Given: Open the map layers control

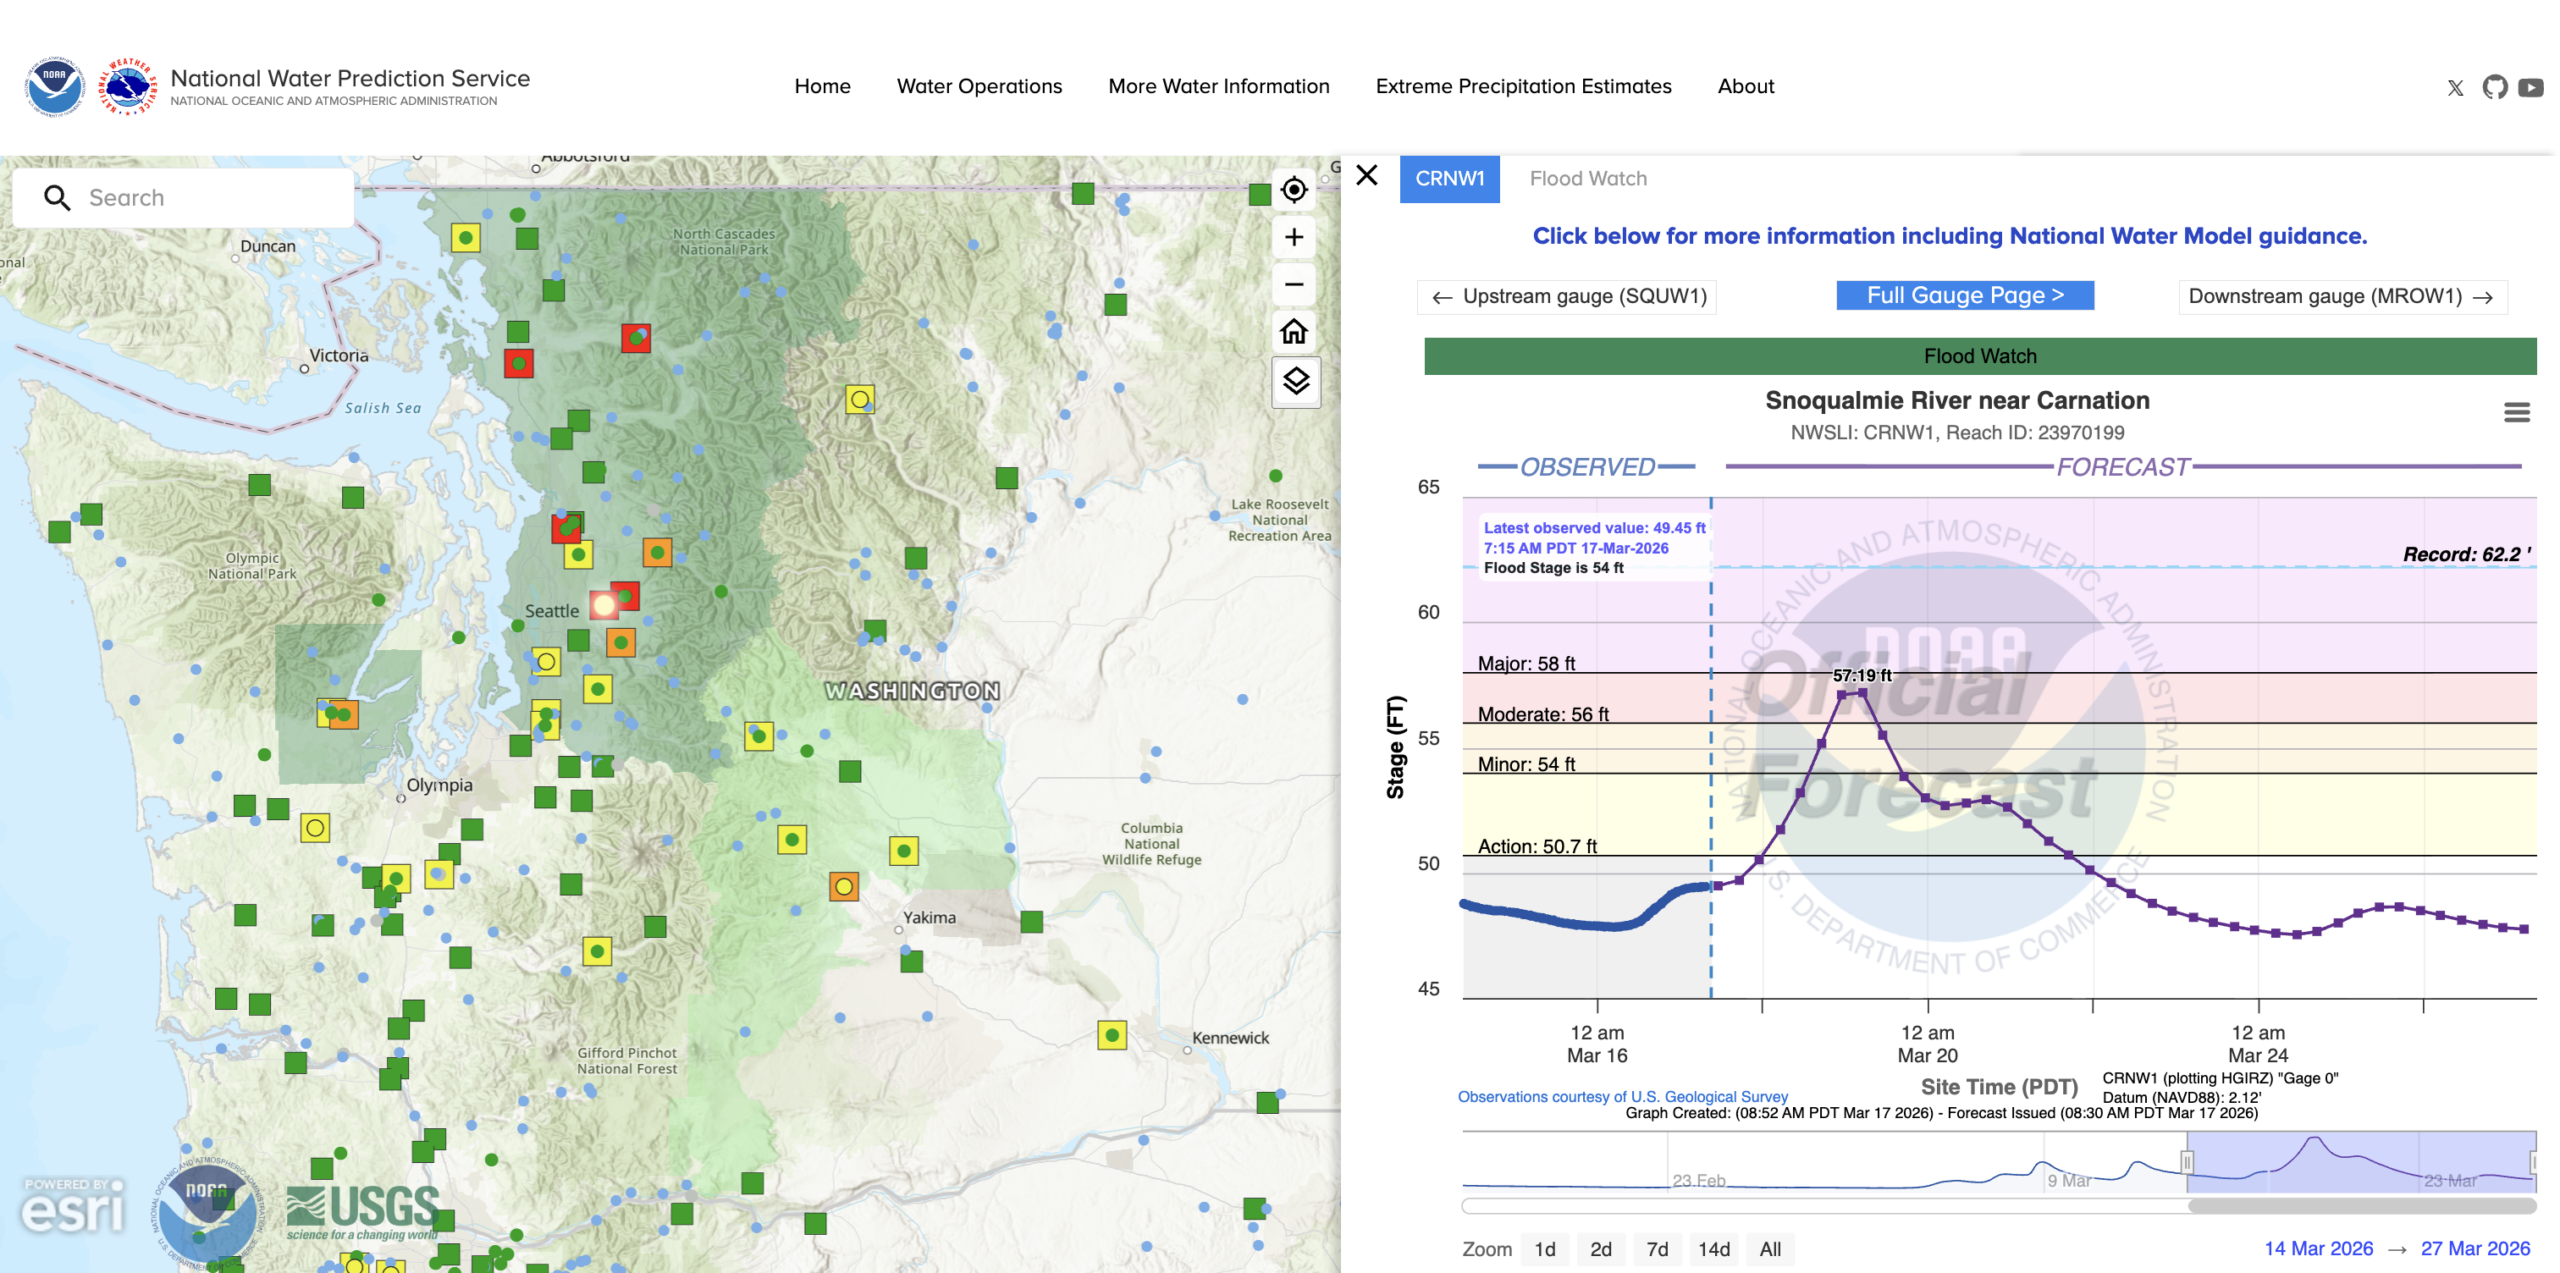Looking at the screenshot, I should click(x=1296, y=381).
